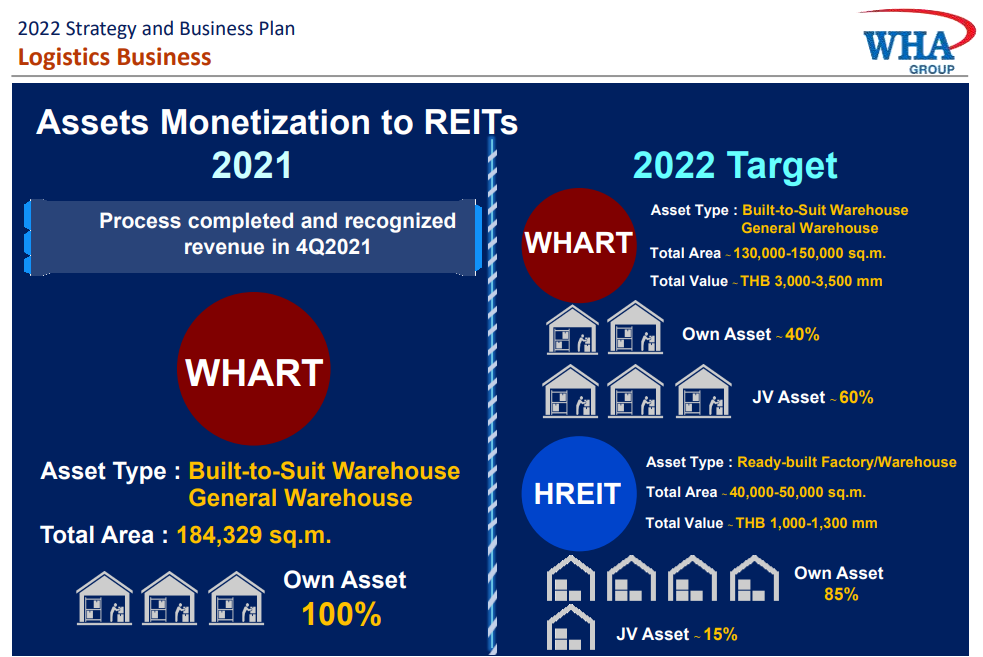
Task: Click the factory icon nearest 'Own Asset 85%'
Action: (755, 578)
